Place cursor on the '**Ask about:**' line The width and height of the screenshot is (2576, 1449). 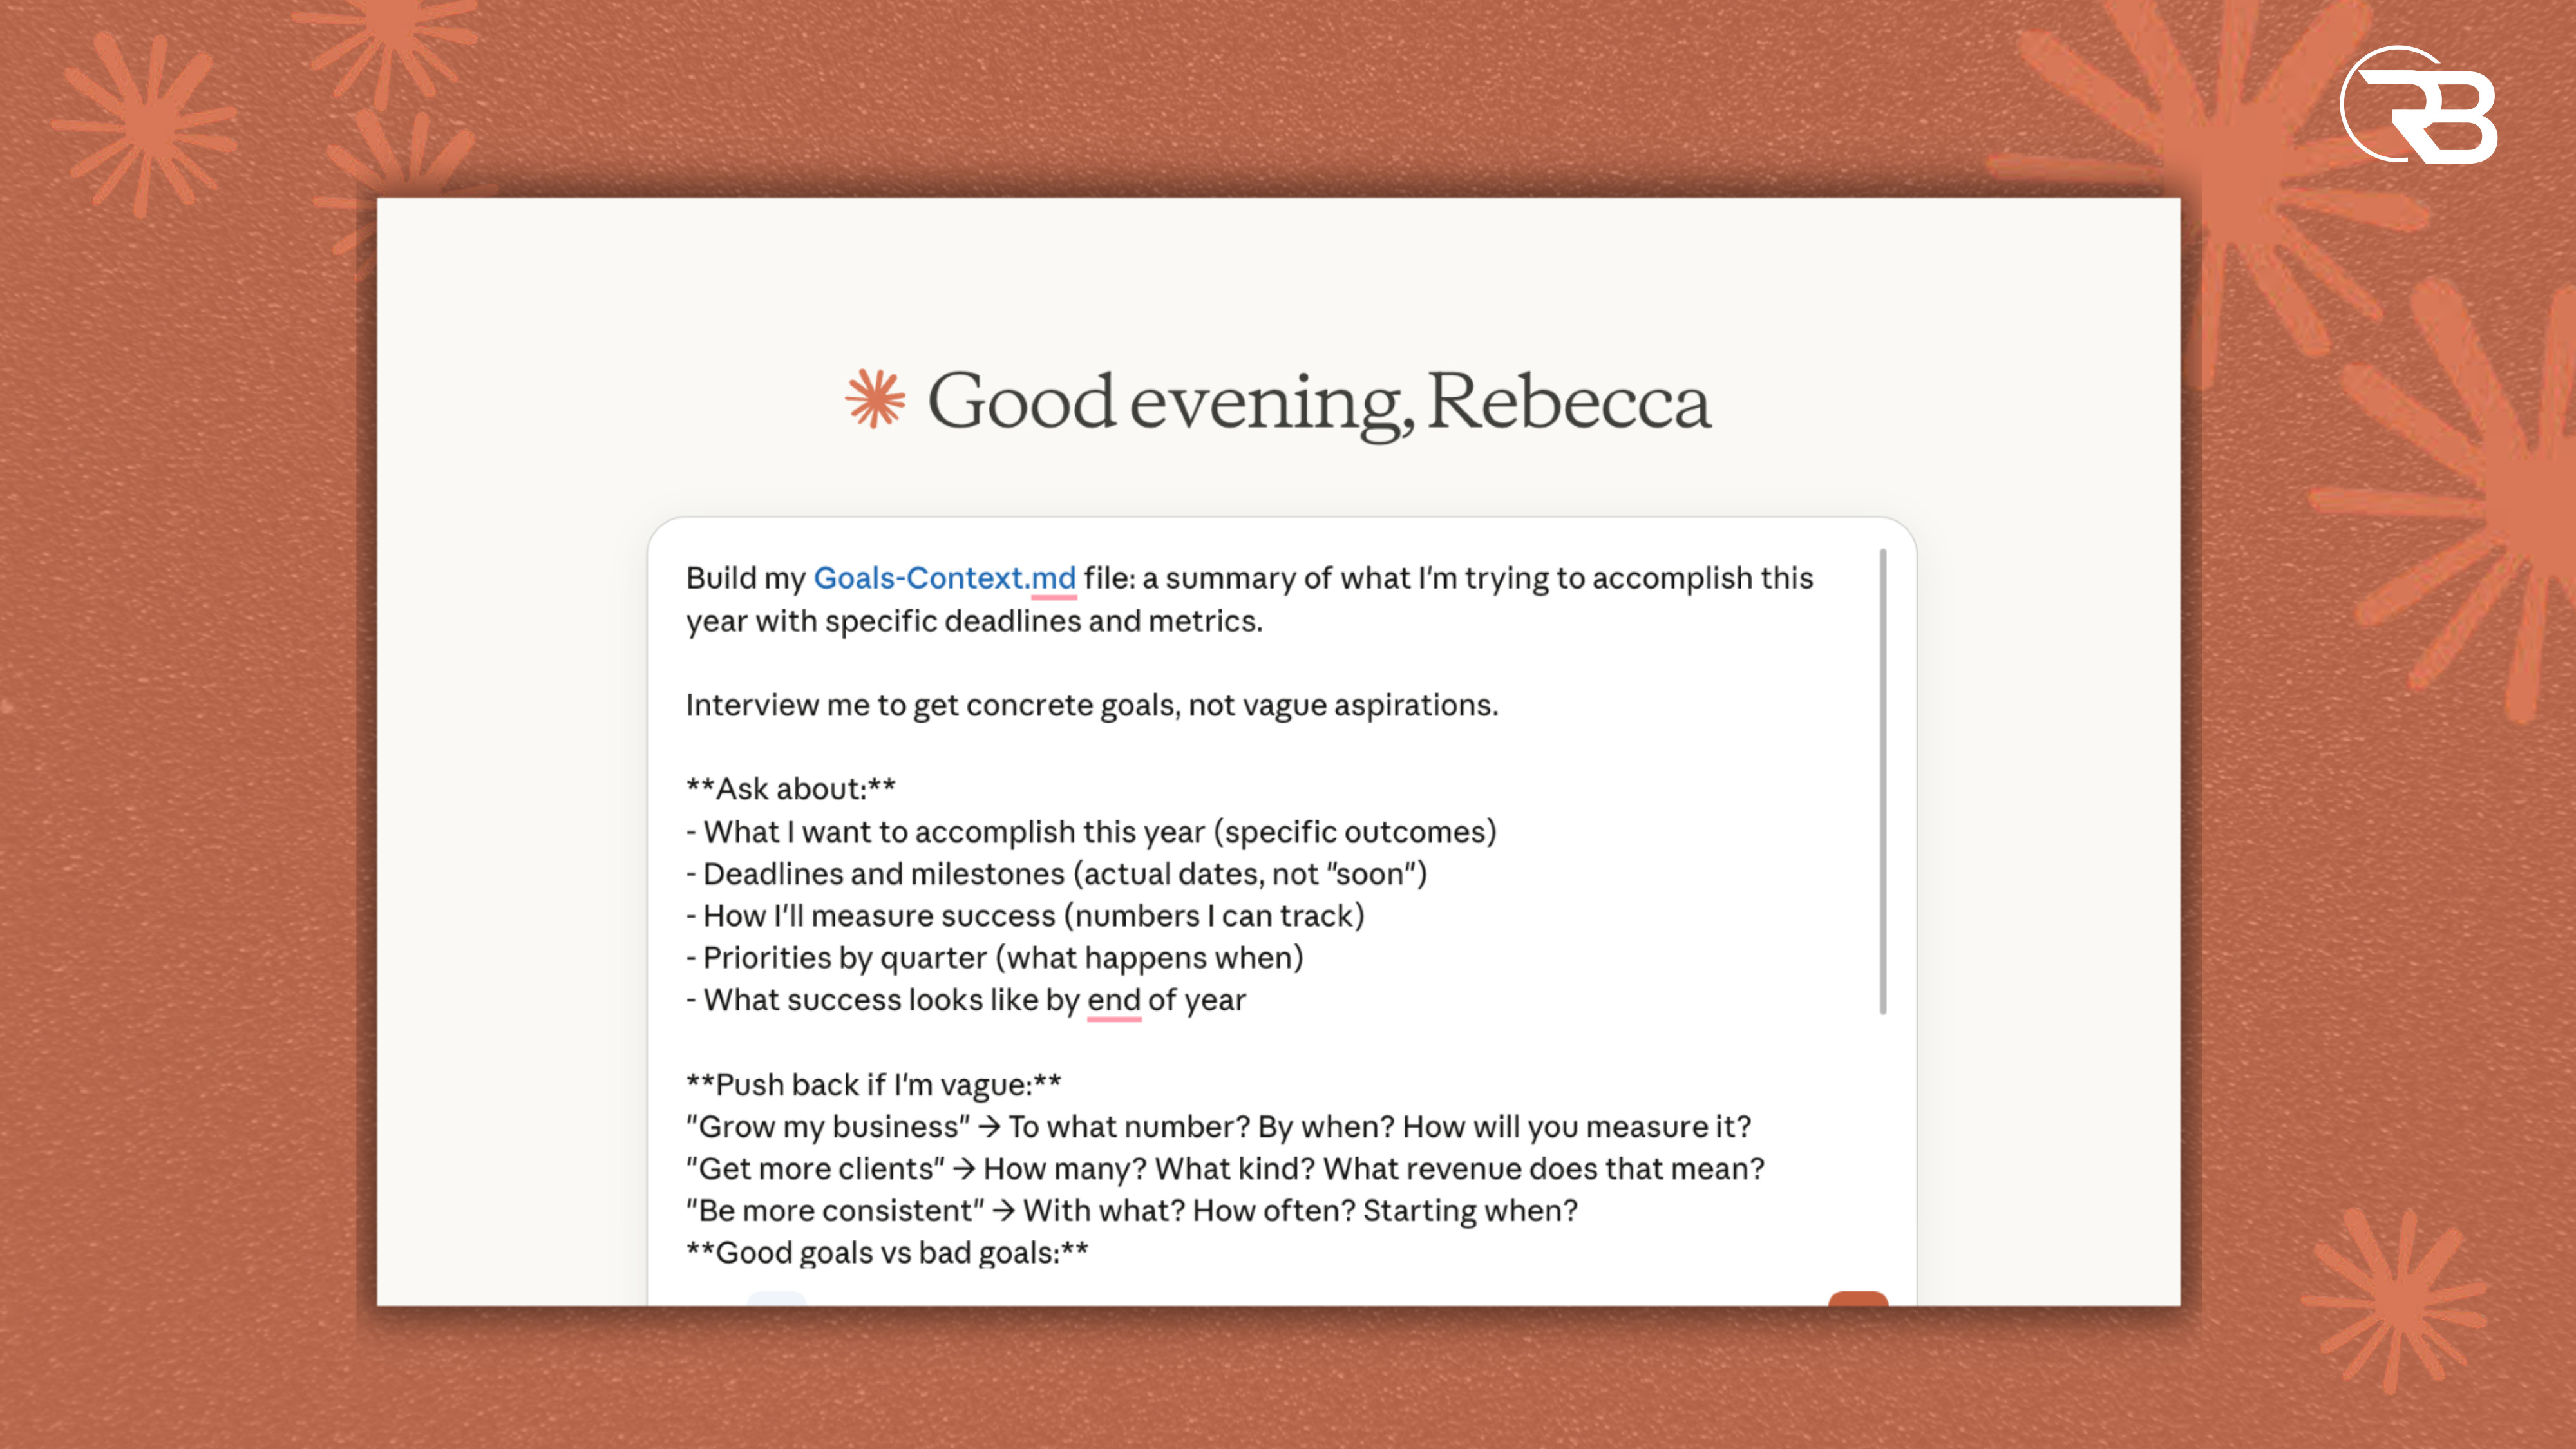(x=790, y=789)
